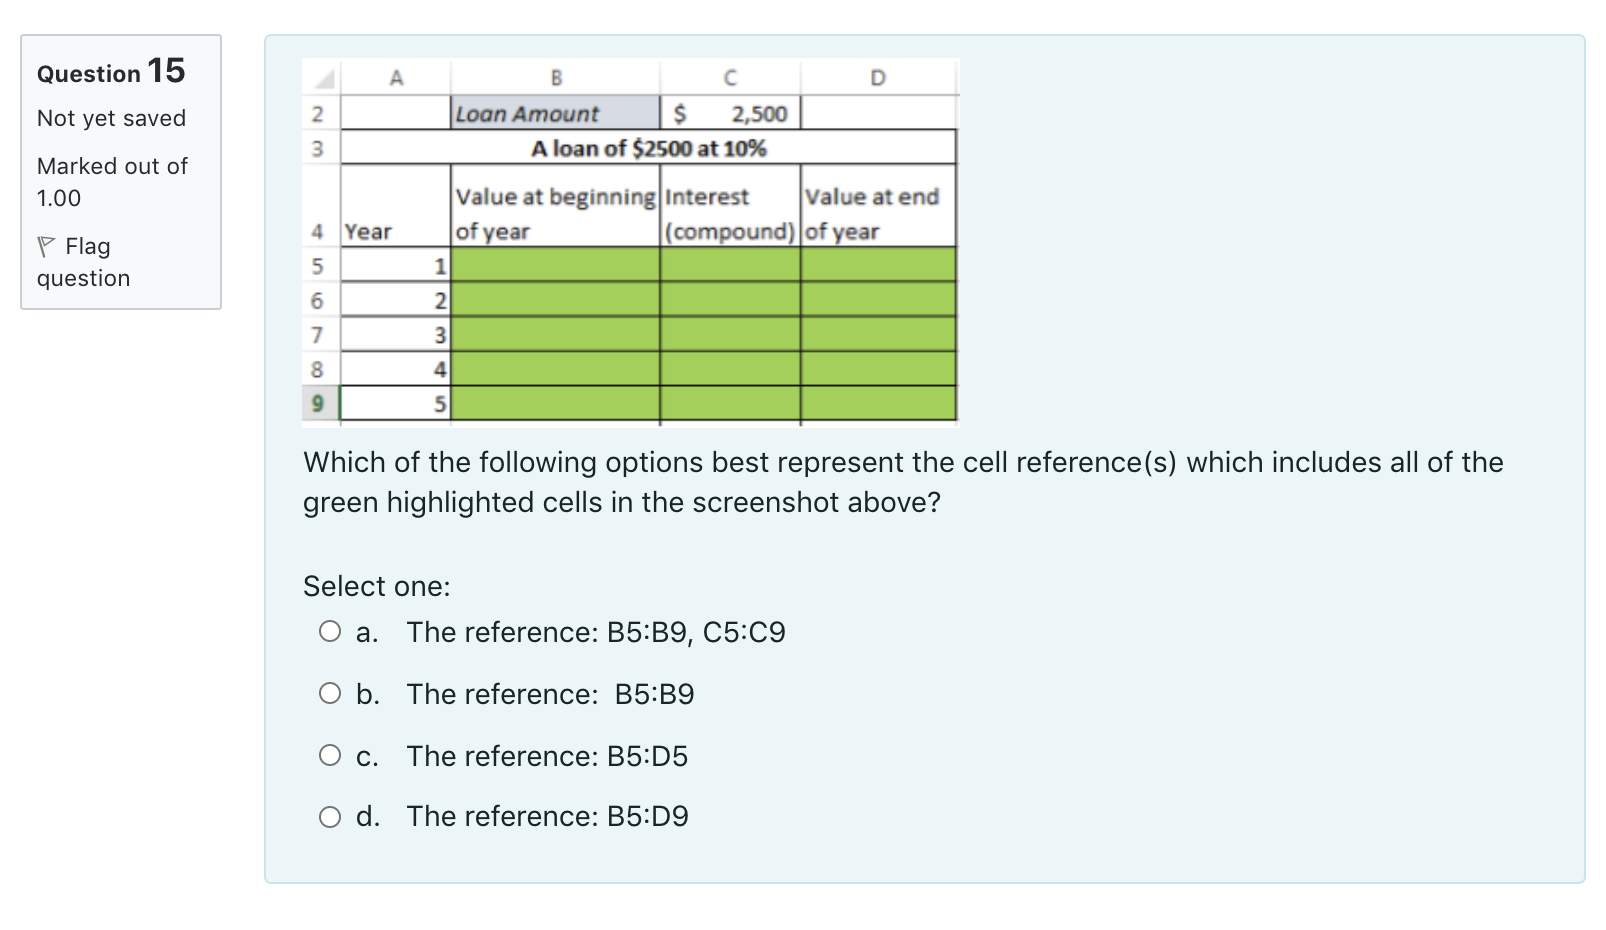Screen dimensions: 1606x930
Task: Select answer option d with reference B5:D9
Action: (330, 817)
